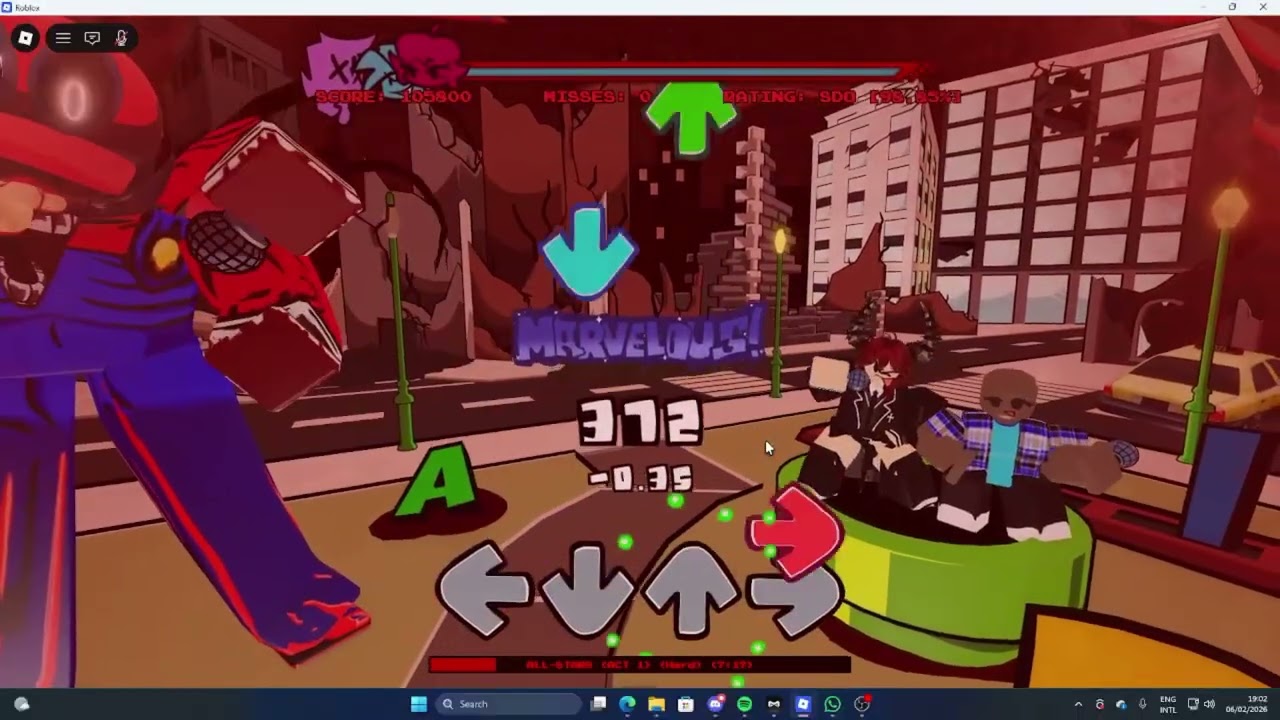Open the Roblox logo menu
1280x720 pixels.
(25, 38)
